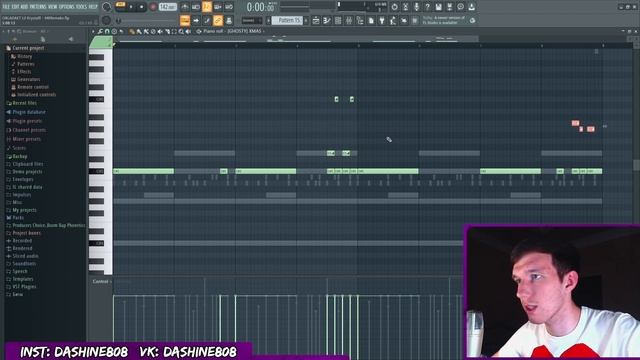Image resolution: width=640 pixels, height=360 pixels.
Task: Click the transport play button
Action: click(x=131, y=7)
